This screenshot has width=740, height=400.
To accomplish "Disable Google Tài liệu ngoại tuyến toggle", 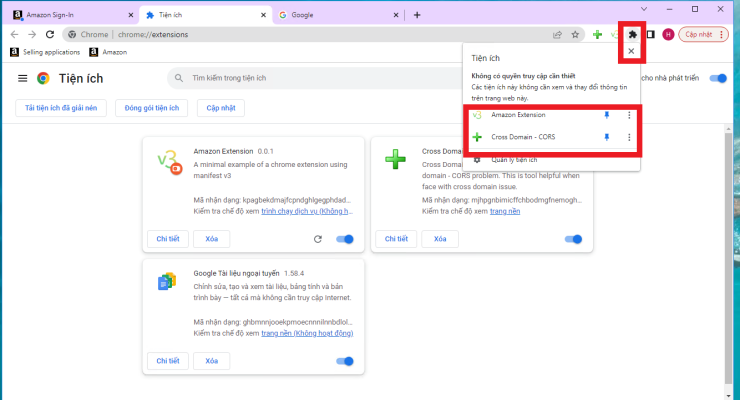I will pyautogui.click(x=346, y=361).
